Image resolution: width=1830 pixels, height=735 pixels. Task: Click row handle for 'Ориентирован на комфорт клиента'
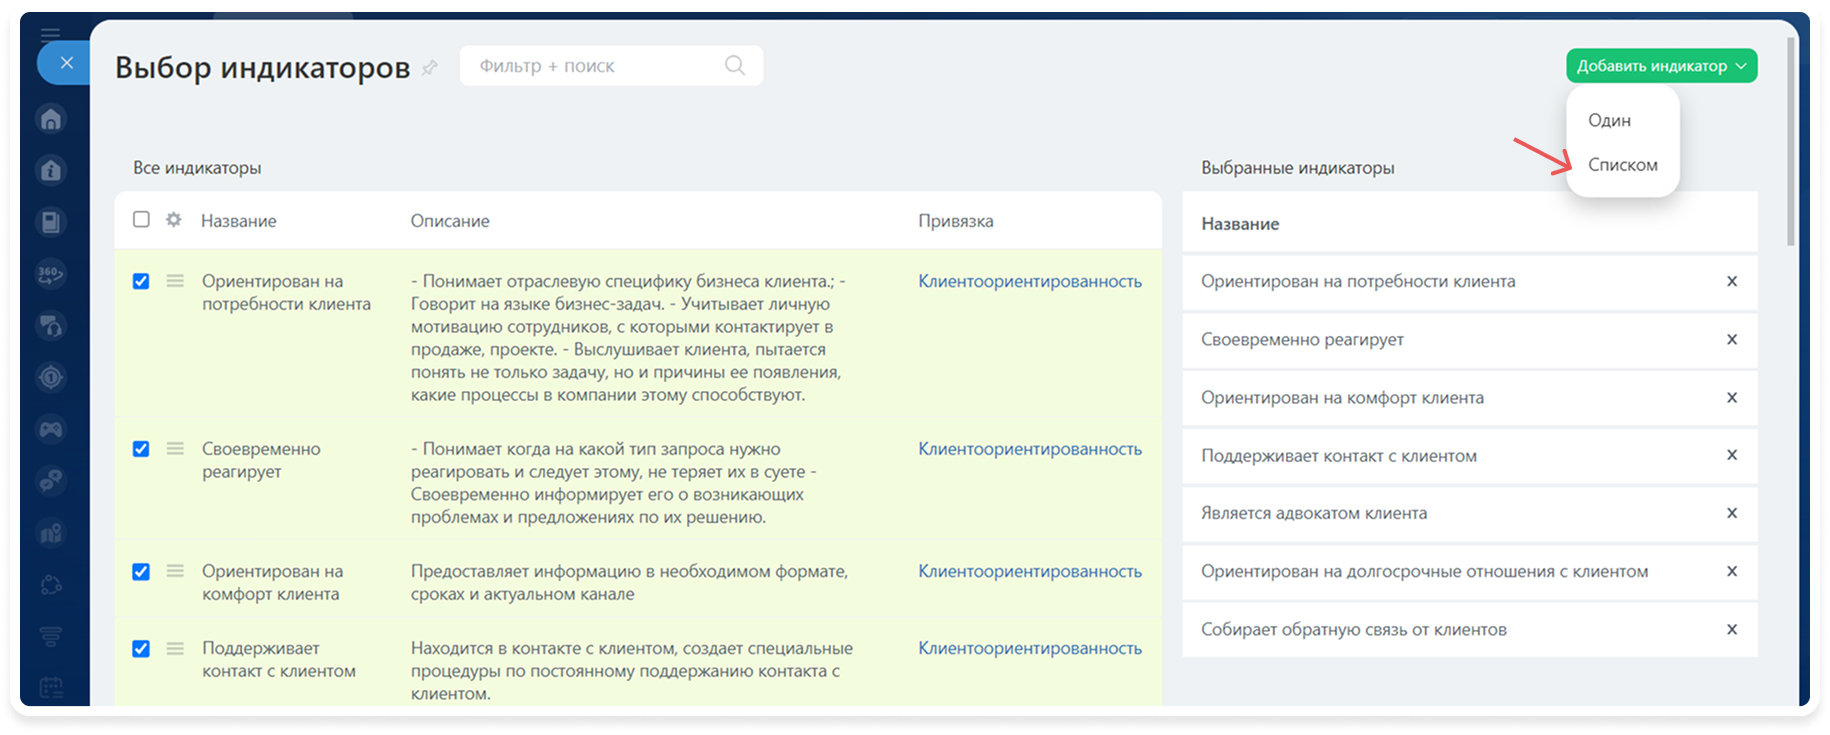pos(175,571)
